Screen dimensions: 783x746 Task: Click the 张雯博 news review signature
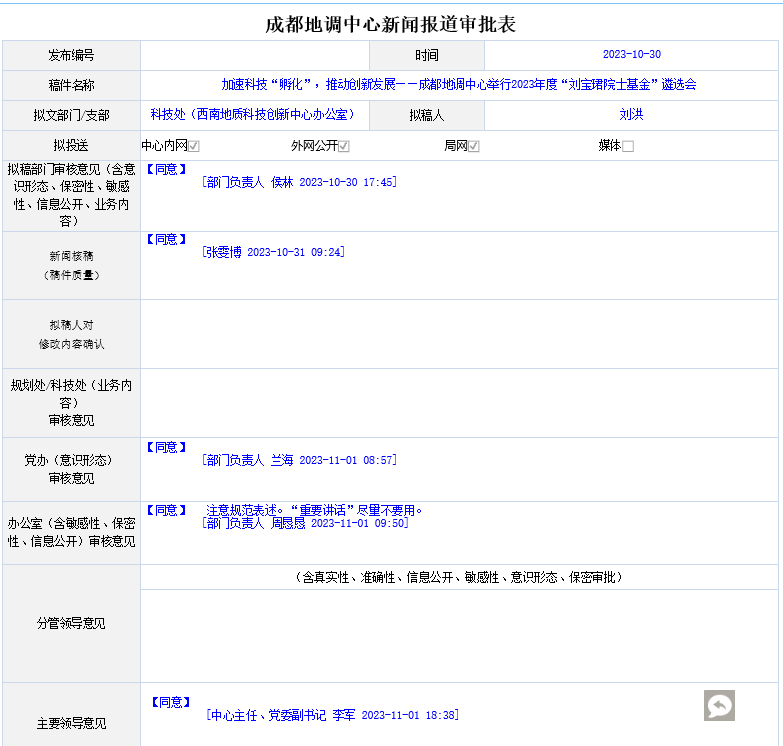(273, 253)
